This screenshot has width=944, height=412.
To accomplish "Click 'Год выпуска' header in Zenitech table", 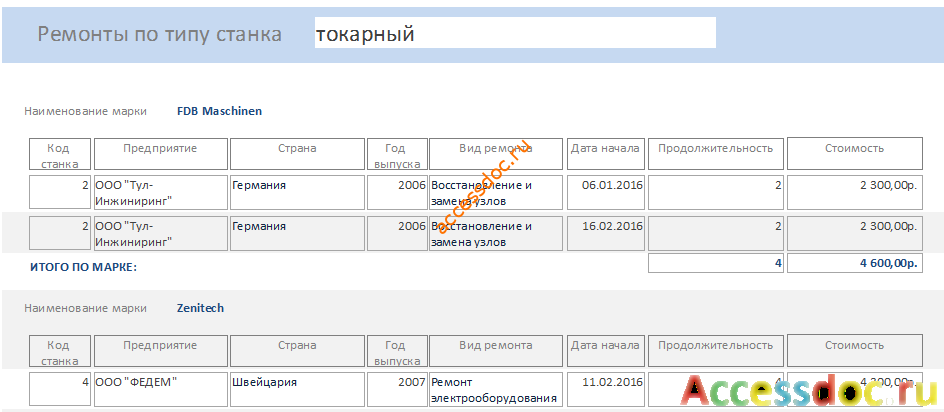I will [397, 351].
